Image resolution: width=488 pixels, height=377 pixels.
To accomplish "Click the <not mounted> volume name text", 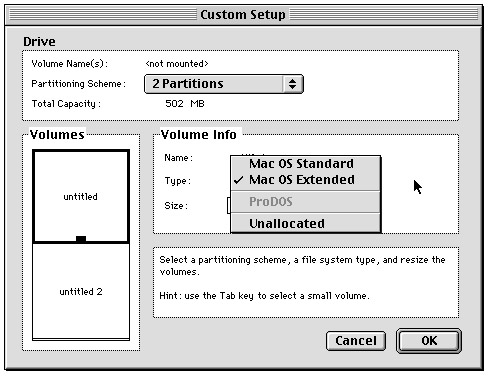I will [177, 64].
